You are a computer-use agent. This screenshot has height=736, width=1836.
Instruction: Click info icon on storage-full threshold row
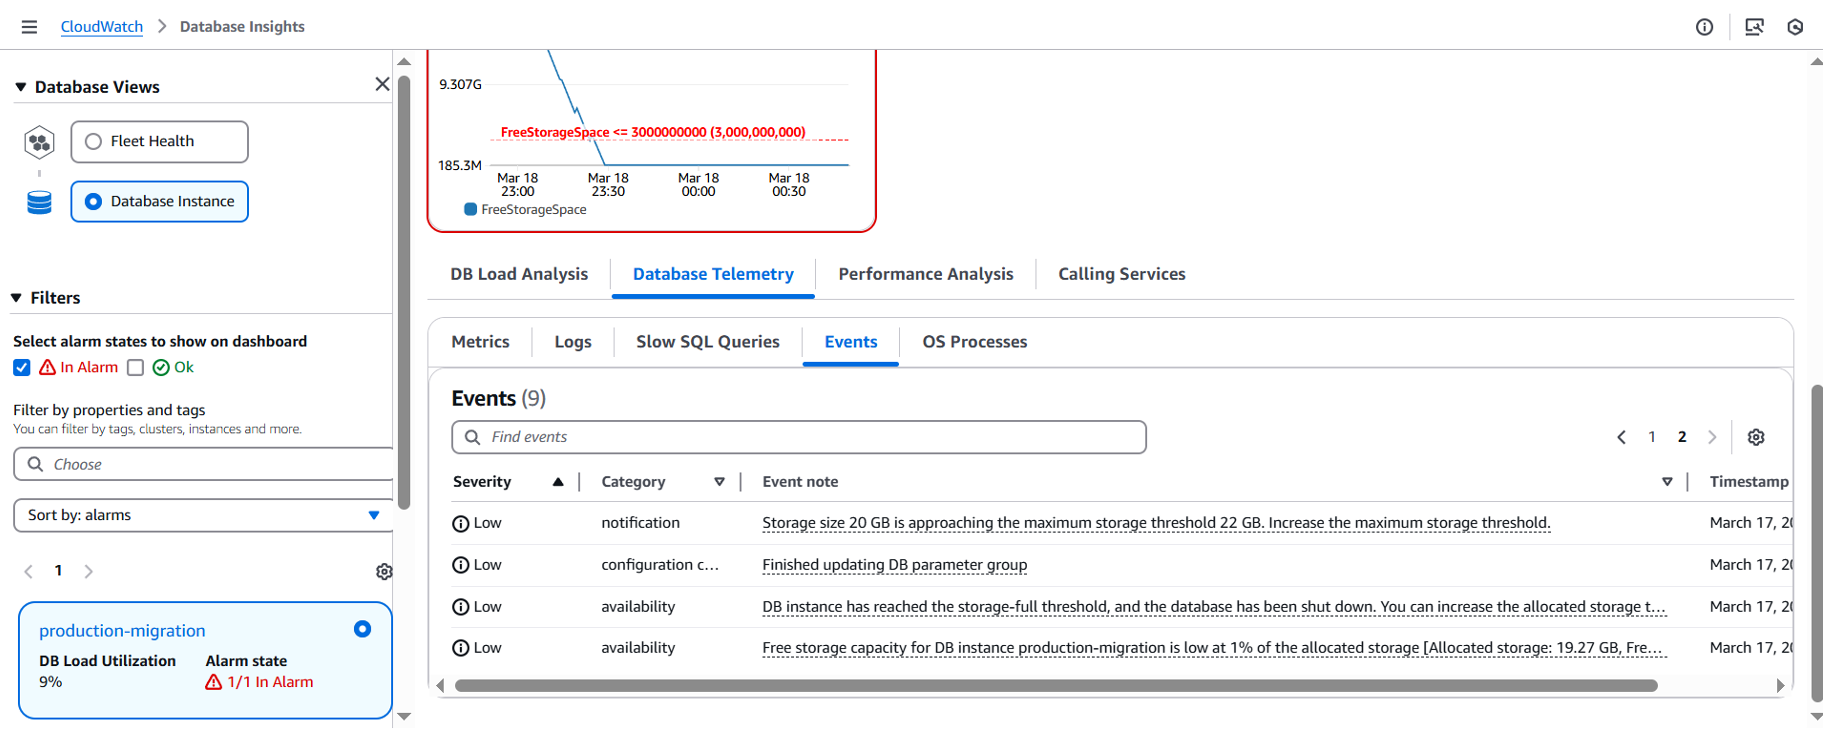point(461,607)
